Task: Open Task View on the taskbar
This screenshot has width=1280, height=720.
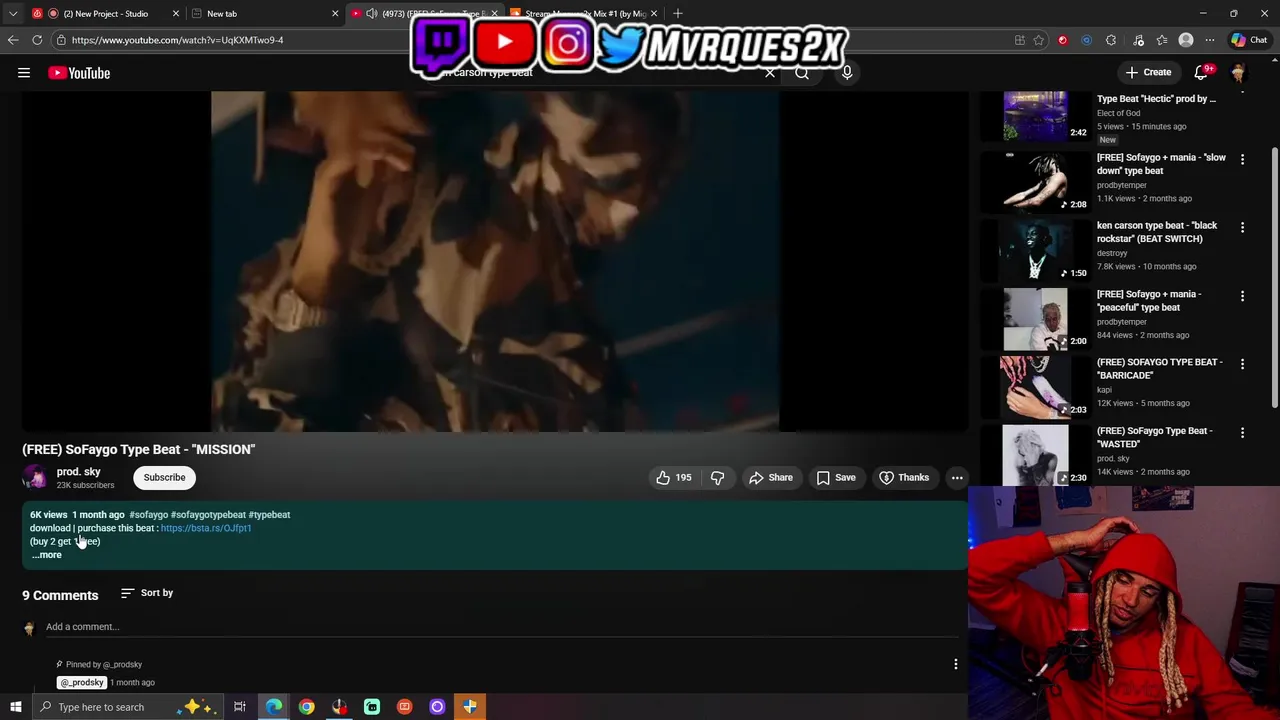Action: pos(240,707)
